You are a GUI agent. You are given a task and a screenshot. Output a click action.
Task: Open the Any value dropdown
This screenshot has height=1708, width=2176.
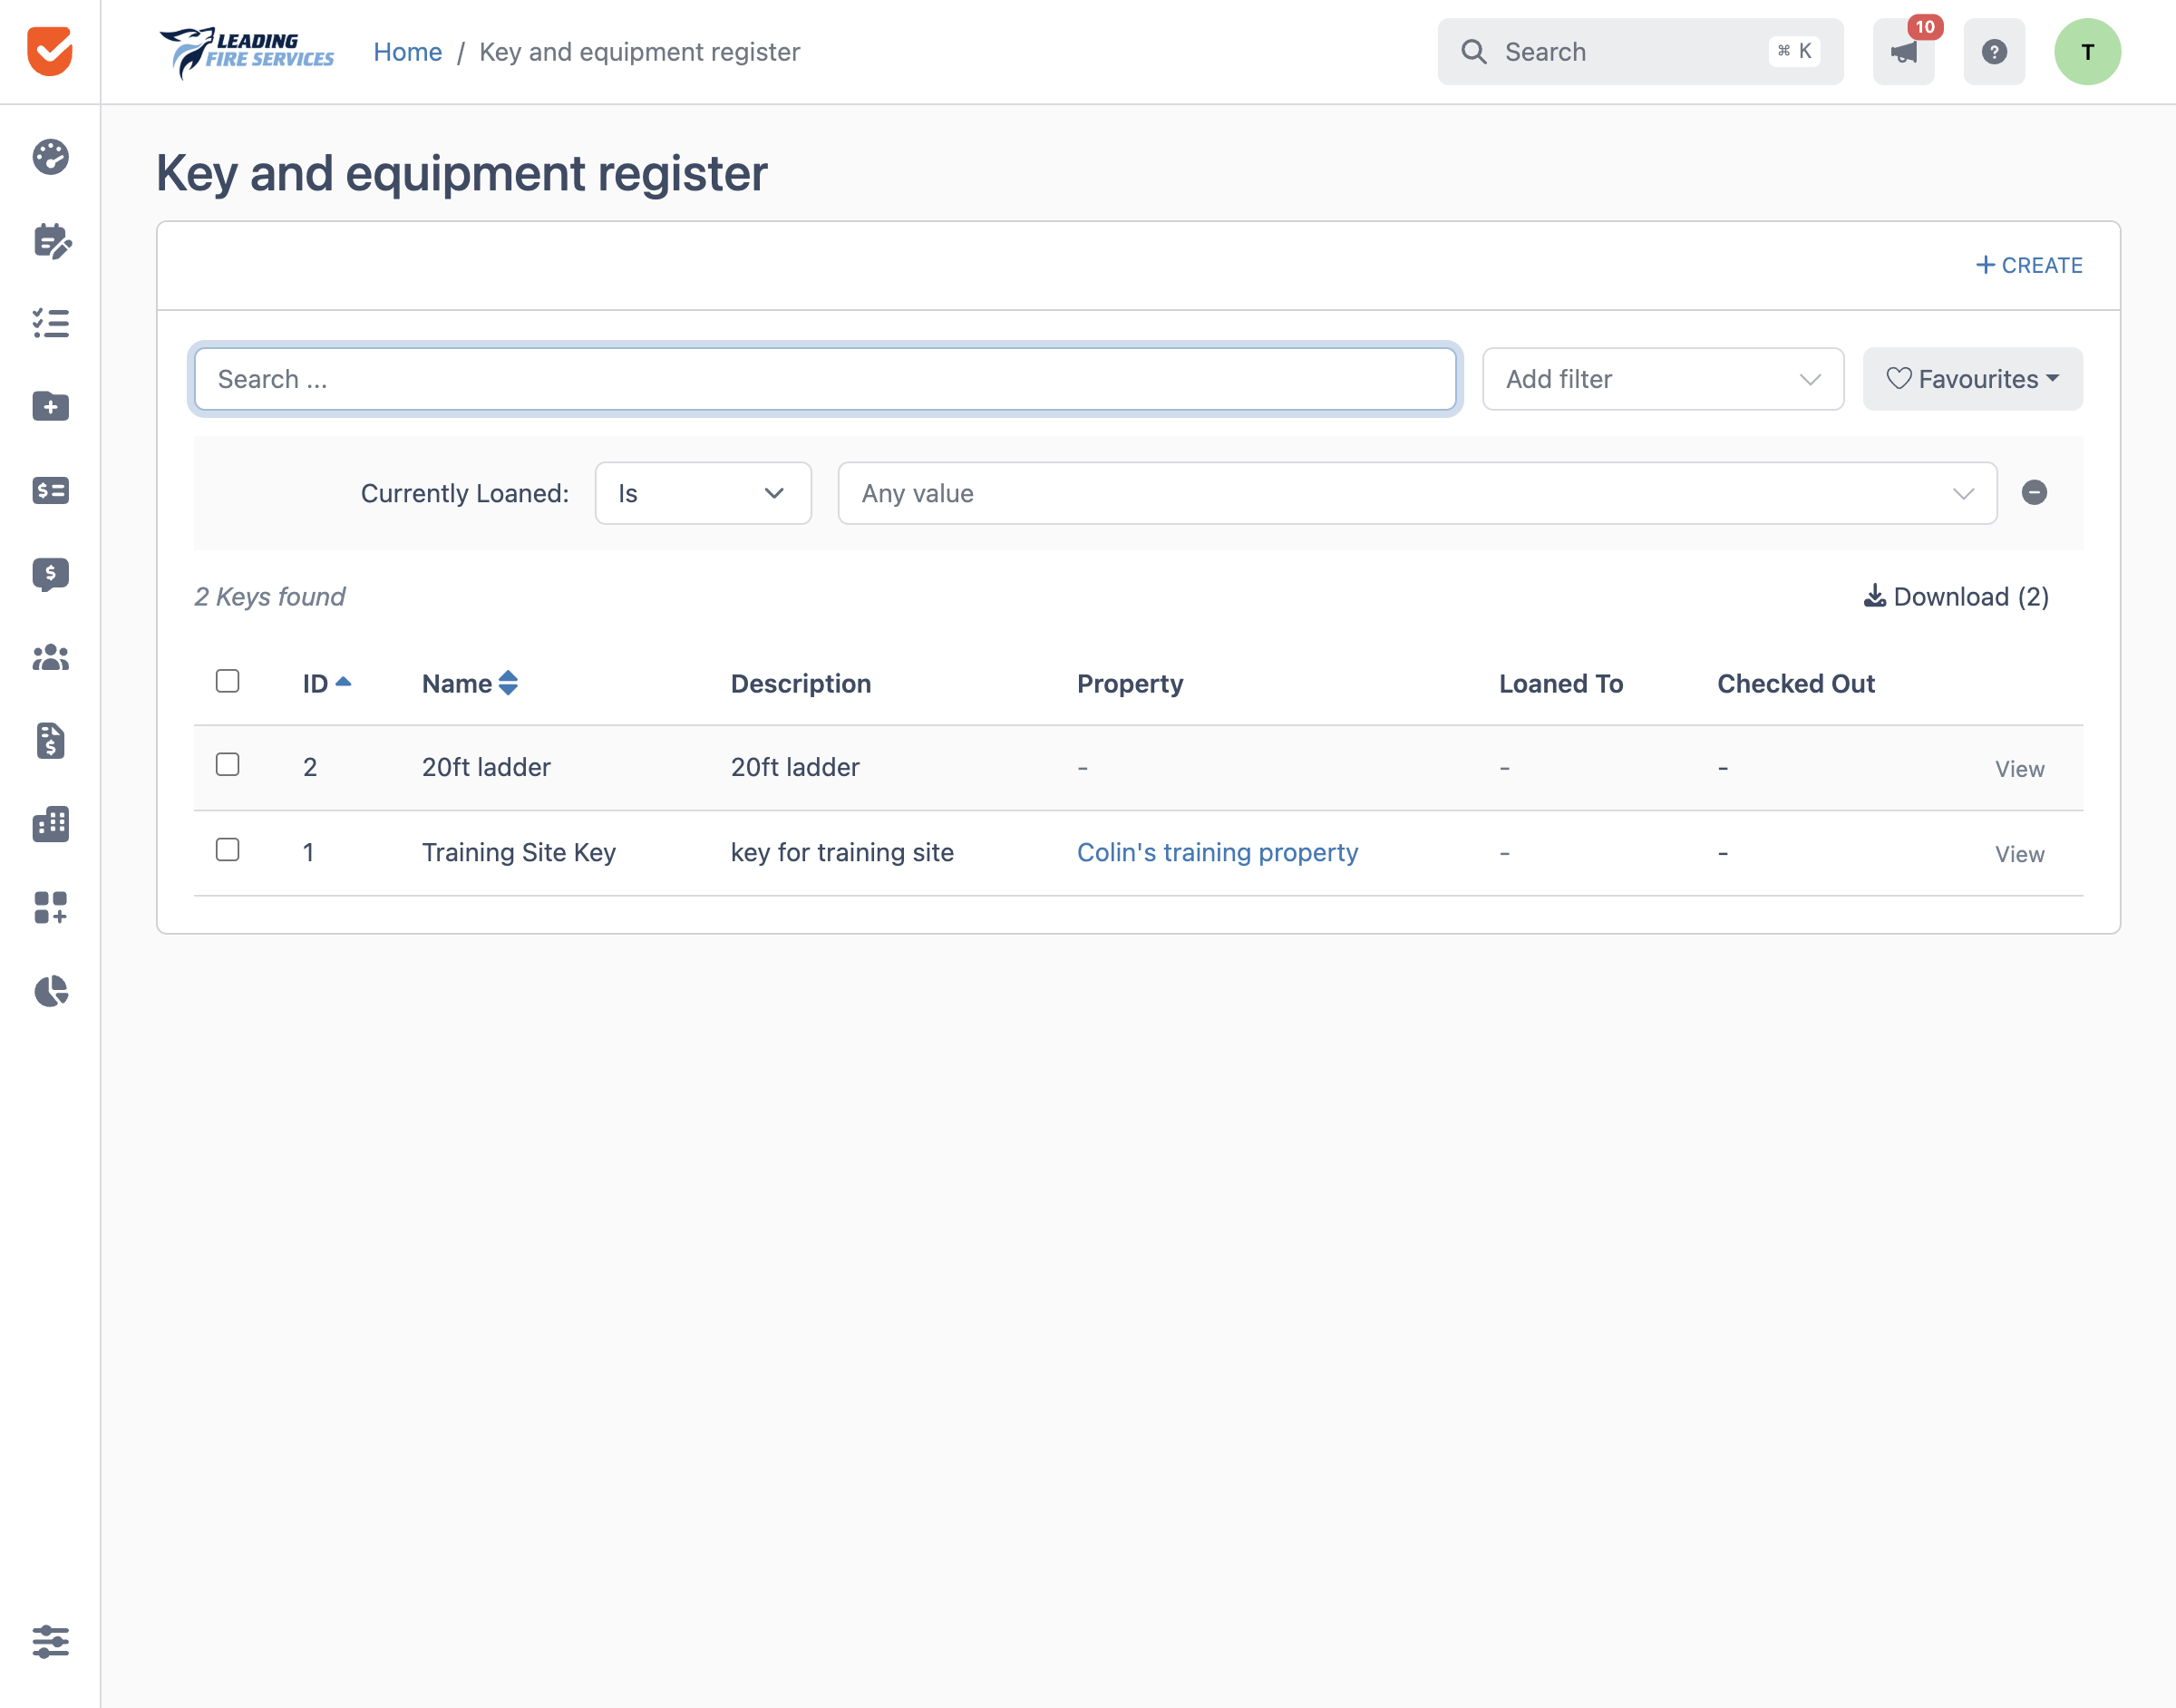pyautogui.click(x=1417, y=493)
